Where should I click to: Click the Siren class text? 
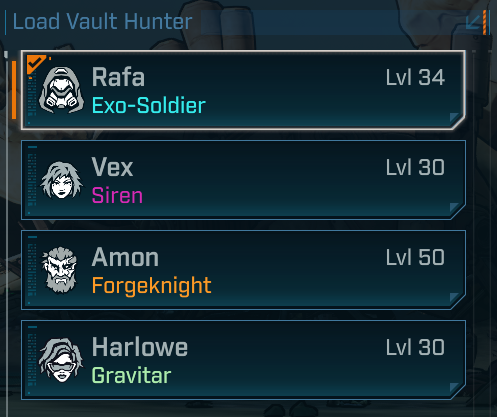click(x=117, y=195)
